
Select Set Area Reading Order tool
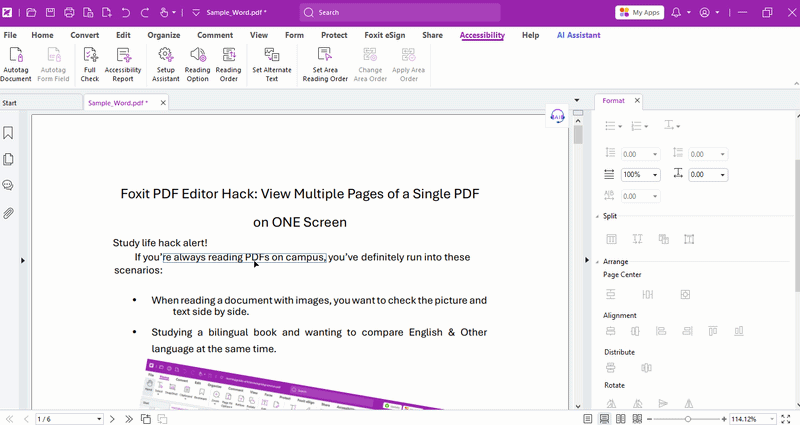click(325, 64)
